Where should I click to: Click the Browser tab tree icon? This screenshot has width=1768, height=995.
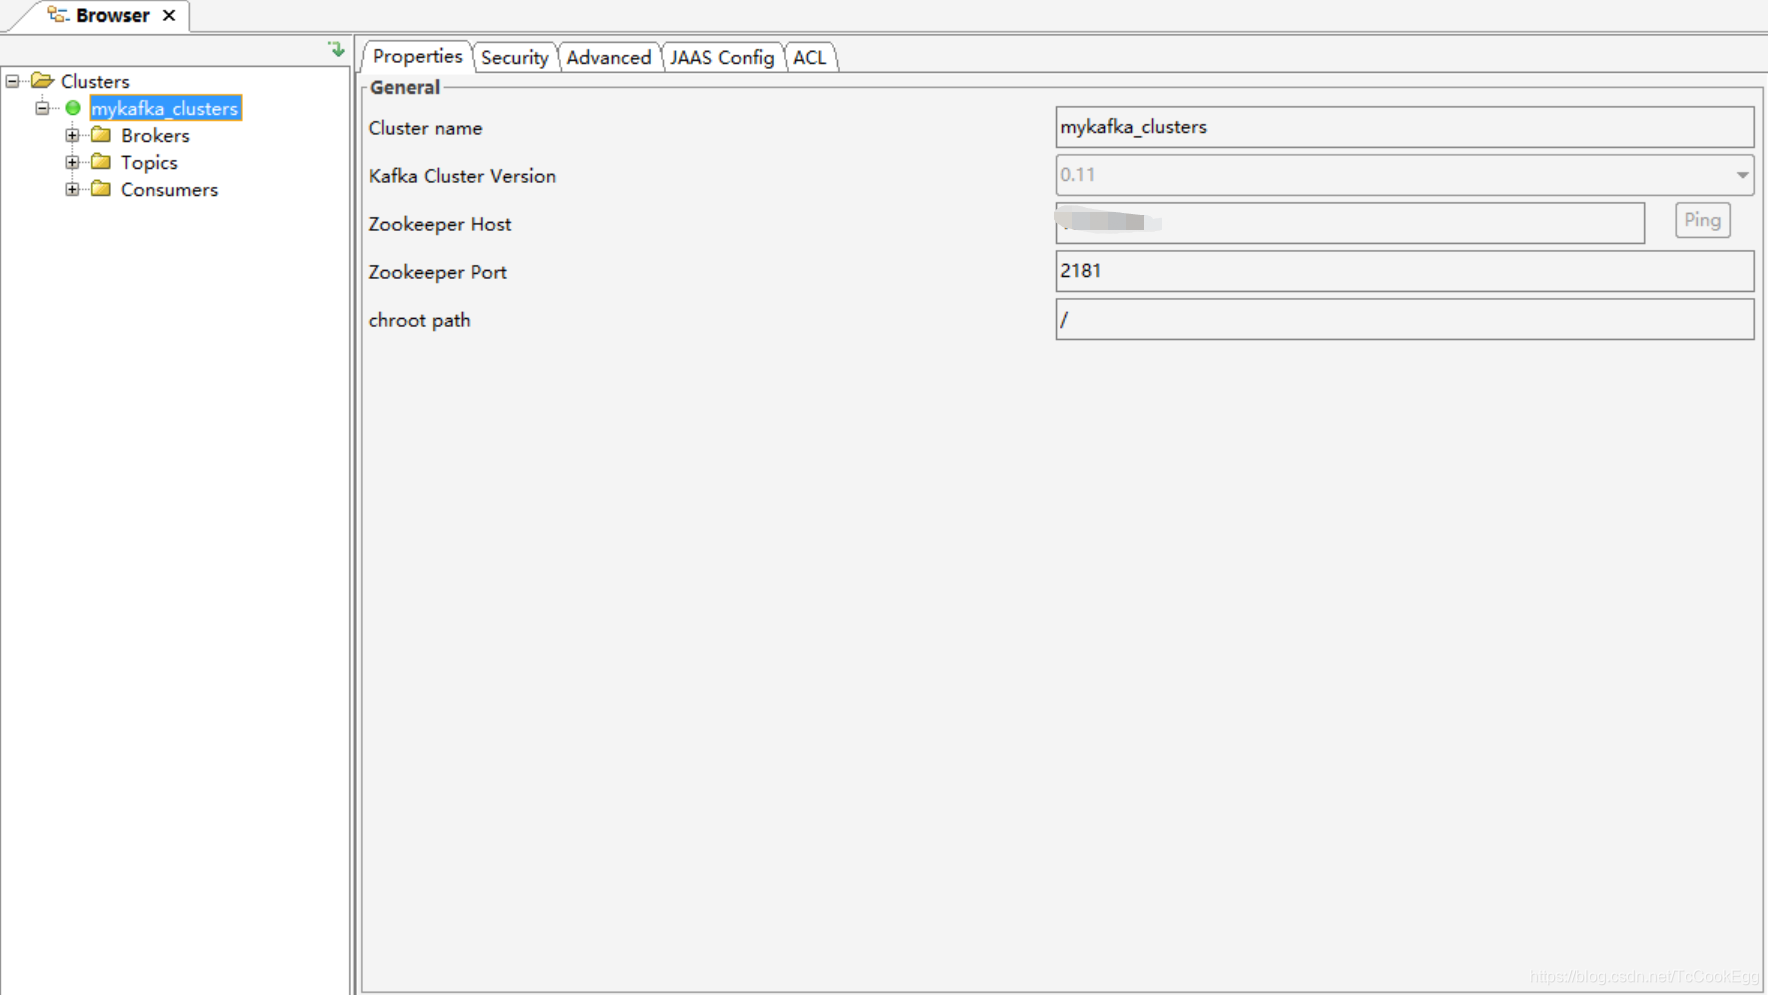58,15
